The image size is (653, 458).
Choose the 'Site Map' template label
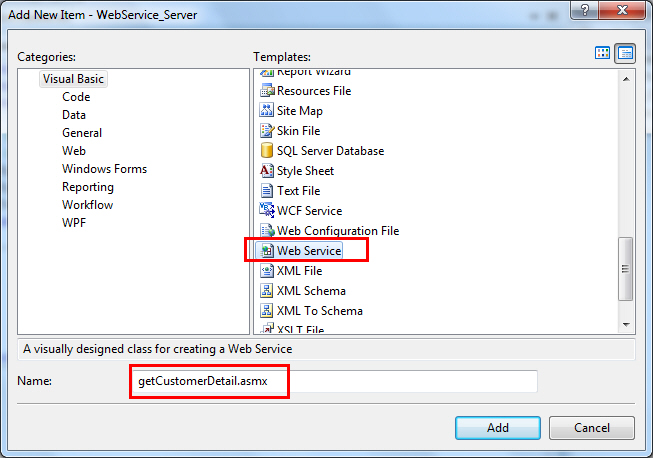click(x=300, y=111)
